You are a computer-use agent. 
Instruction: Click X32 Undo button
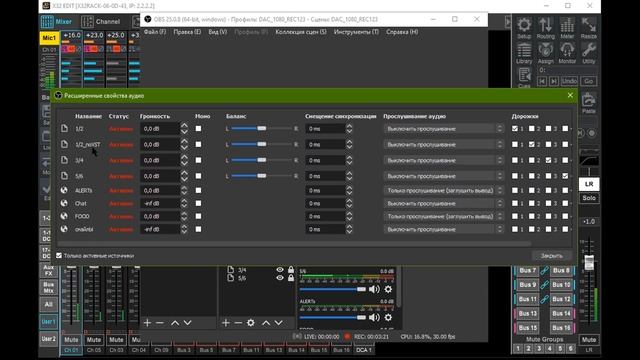[569, 81]
